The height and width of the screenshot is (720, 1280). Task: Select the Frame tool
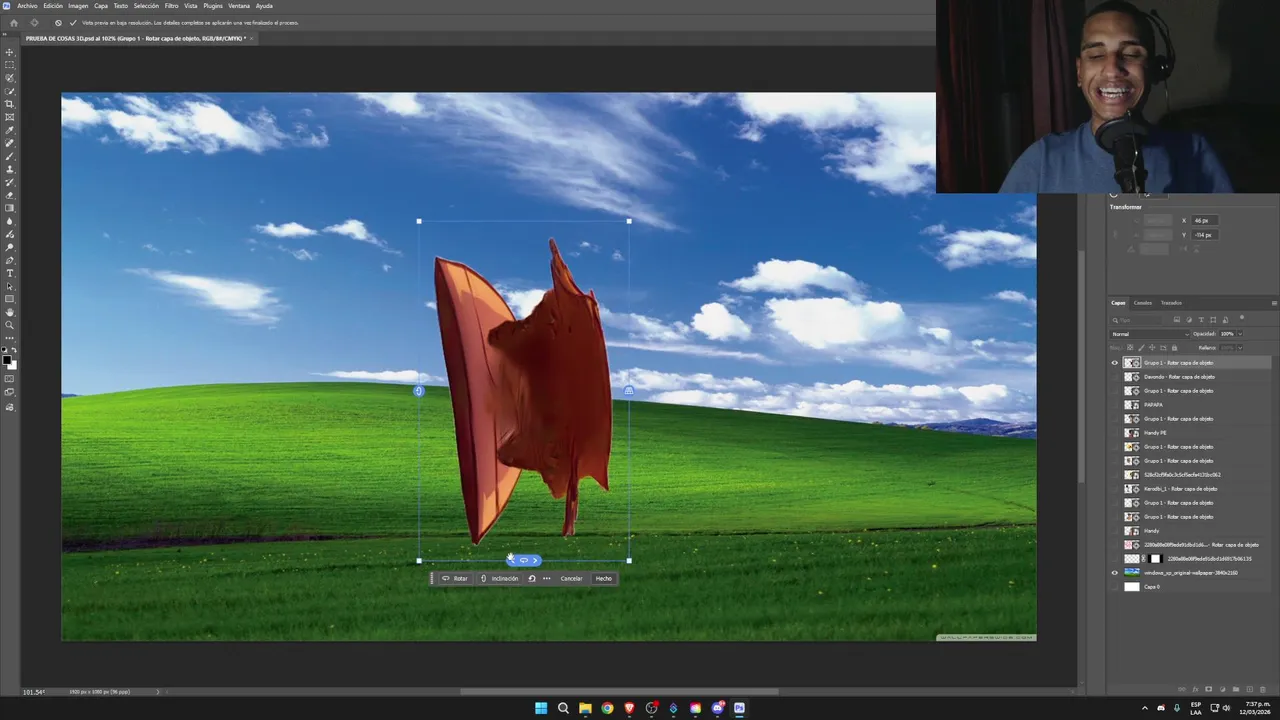[x=10, y=117]
